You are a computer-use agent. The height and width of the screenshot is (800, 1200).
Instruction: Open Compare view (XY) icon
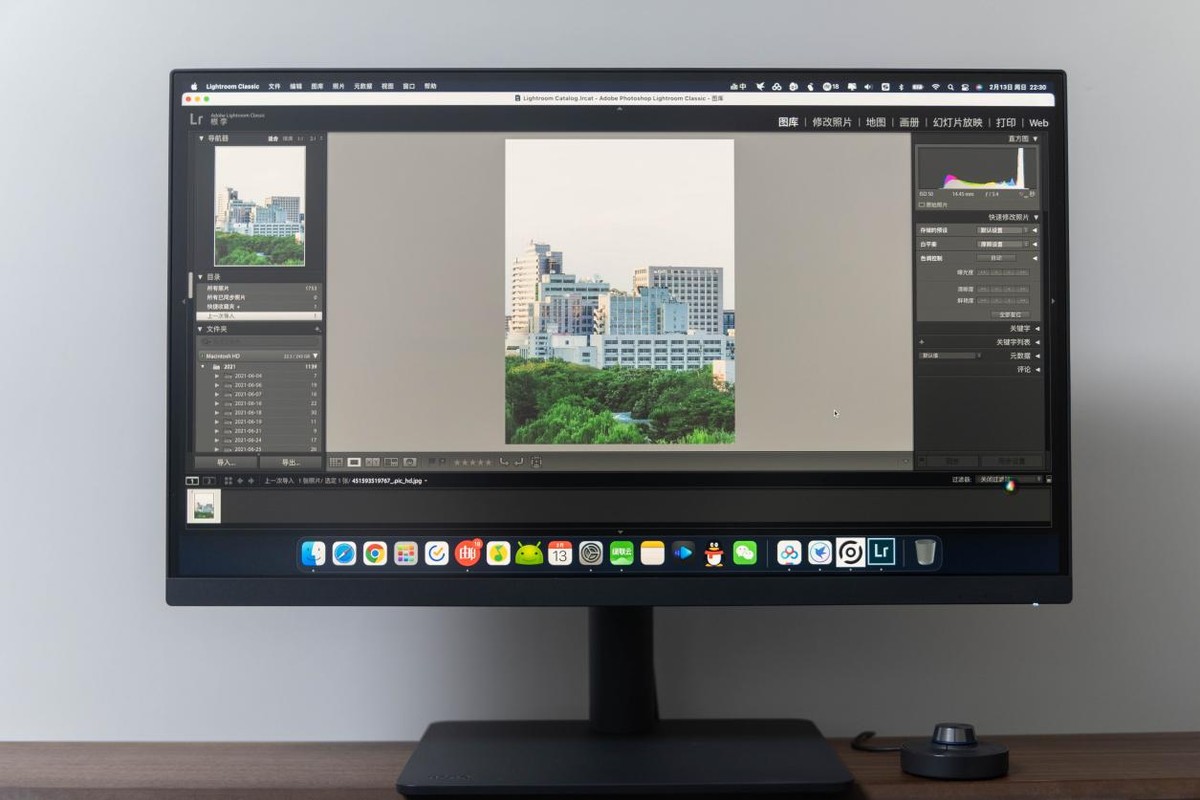[x=372, y=462]
